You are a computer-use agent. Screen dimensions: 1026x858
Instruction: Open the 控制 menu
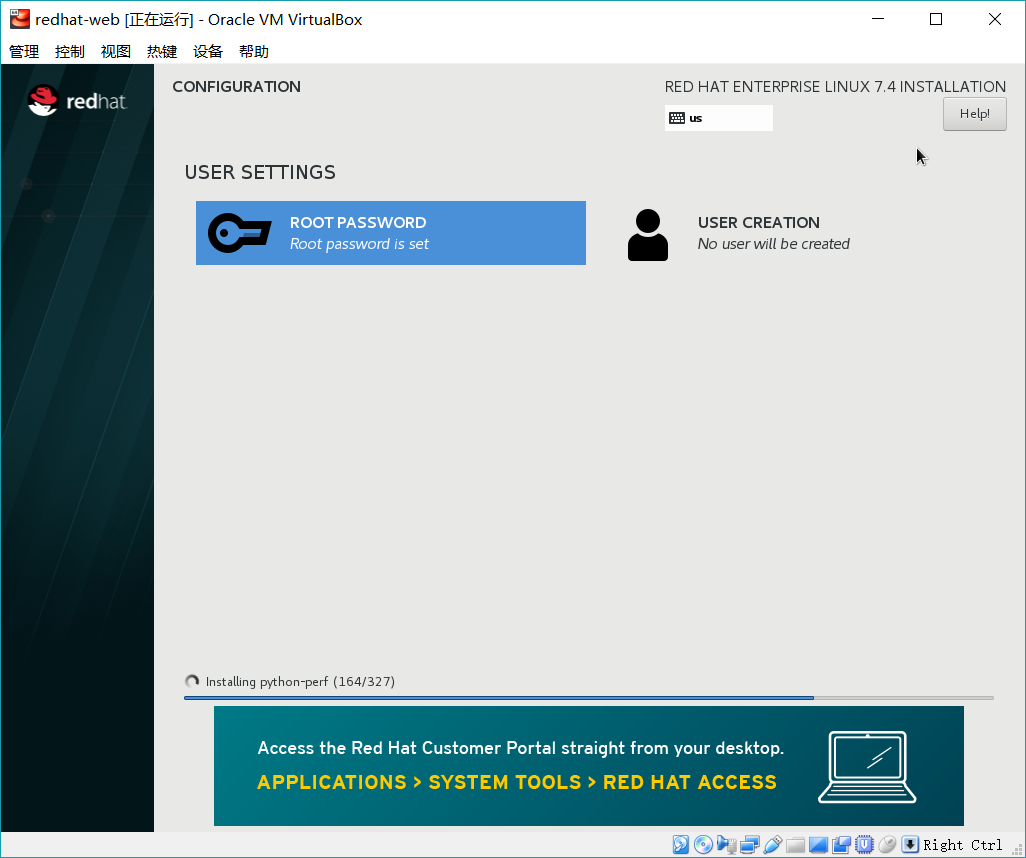tap(70, 52)
